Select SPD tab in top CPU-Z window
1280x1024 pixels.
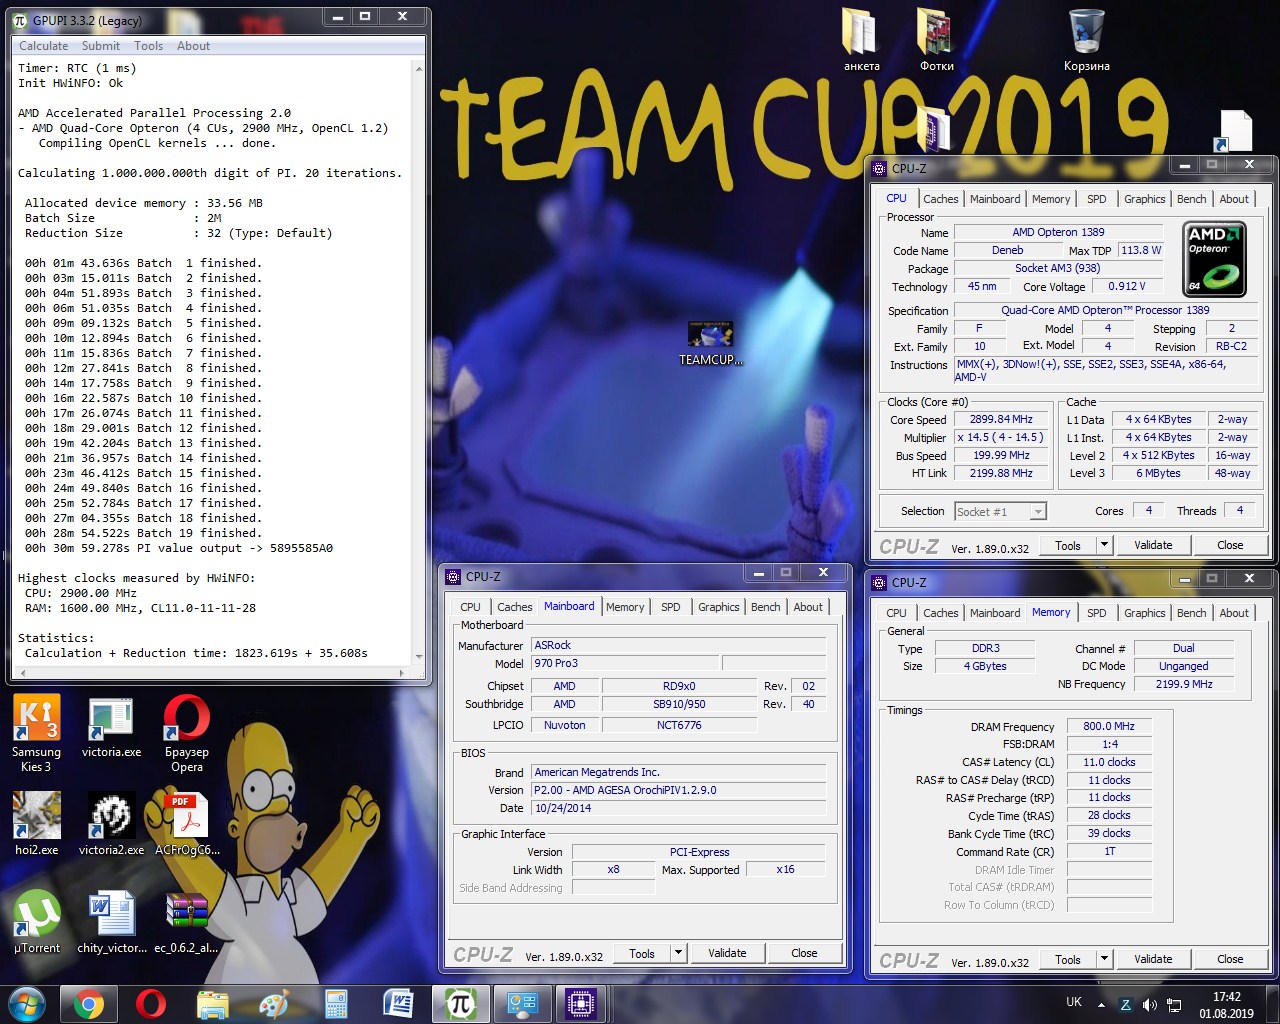[1097, 199]
